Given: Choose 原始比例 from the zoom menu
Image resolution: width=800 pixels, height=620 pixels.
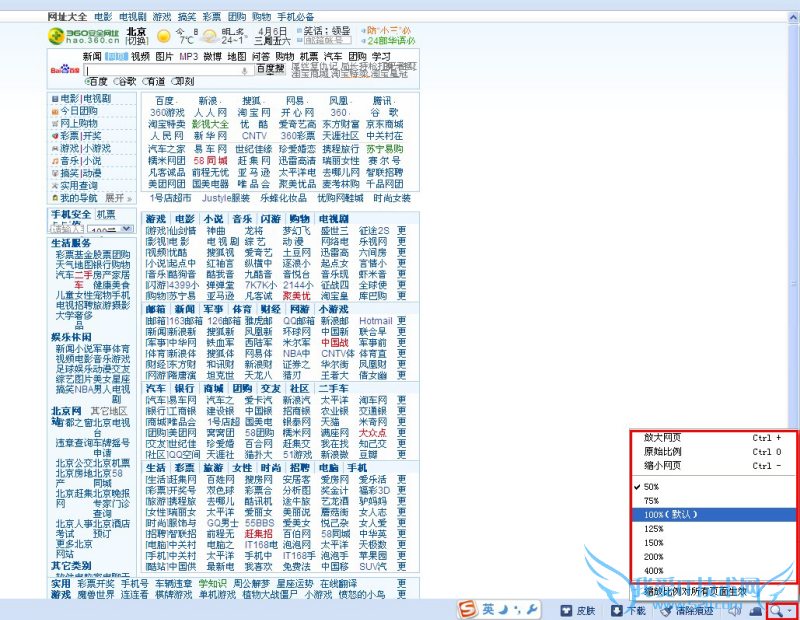Looking at the screenshot, I should tap(714, 452).
